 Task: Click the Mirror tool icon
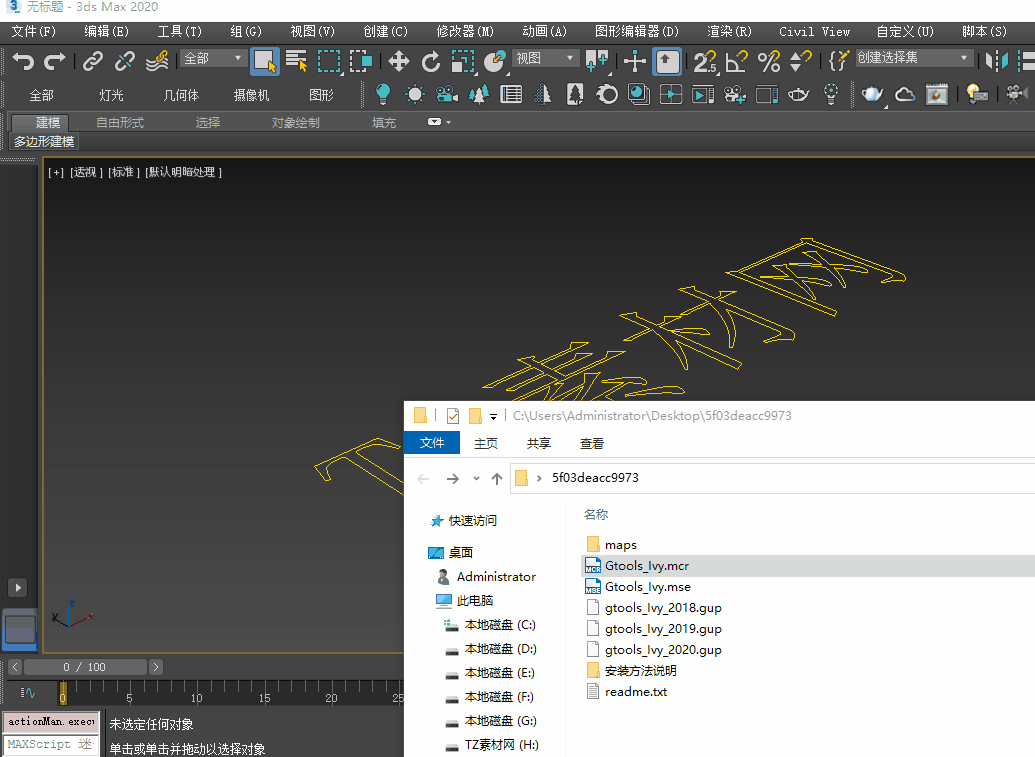point(996,62)
